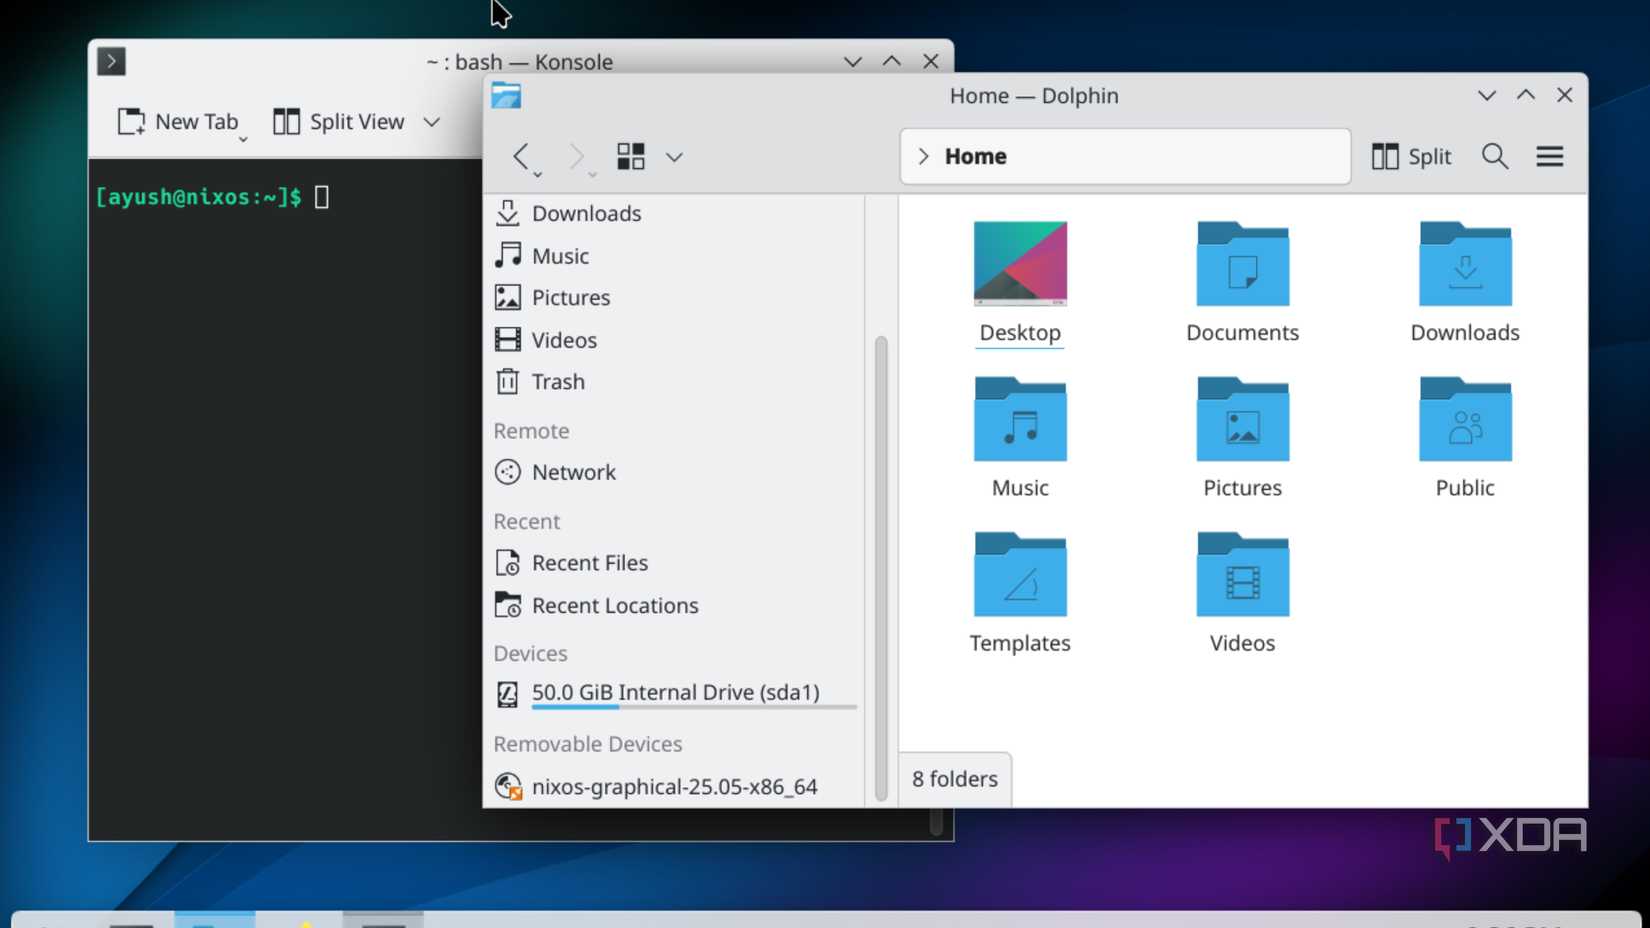Click the Devices section header

(x=530, y=654)
